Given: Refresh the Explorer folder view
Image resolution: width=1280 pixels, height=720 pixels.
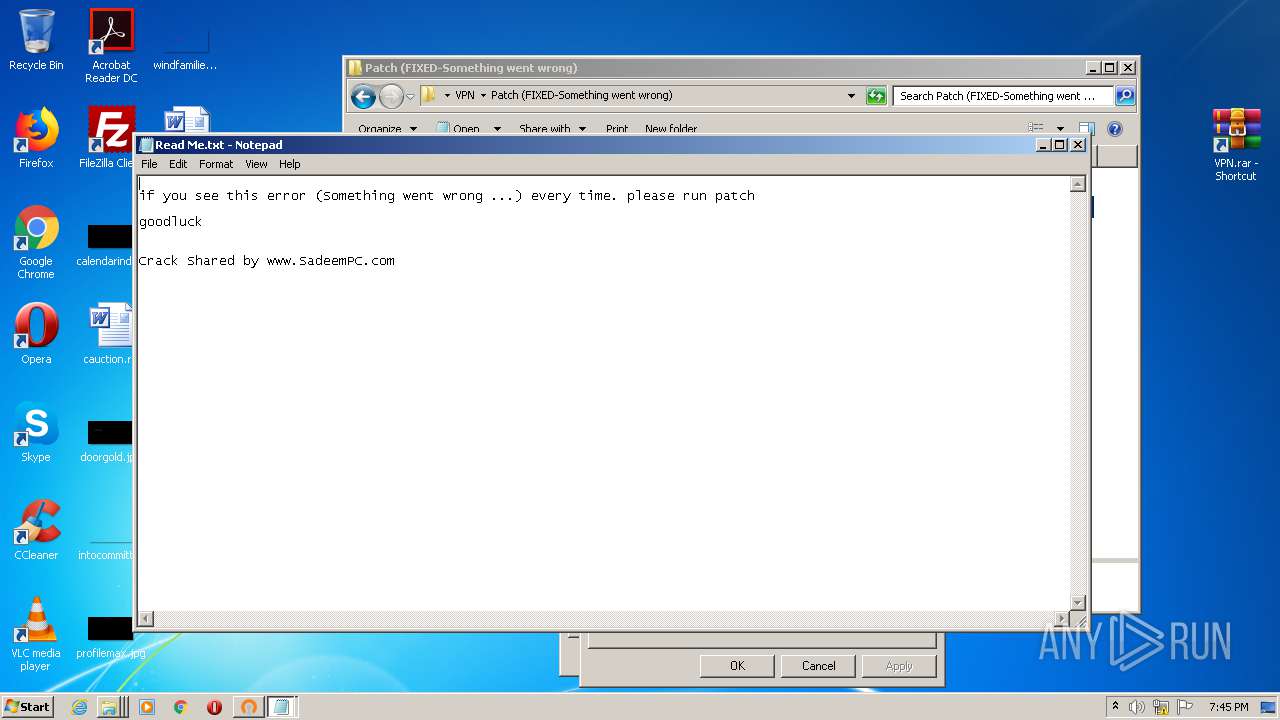Looking at the screenshot, I should pyautogui.click(x=876, y=96).
